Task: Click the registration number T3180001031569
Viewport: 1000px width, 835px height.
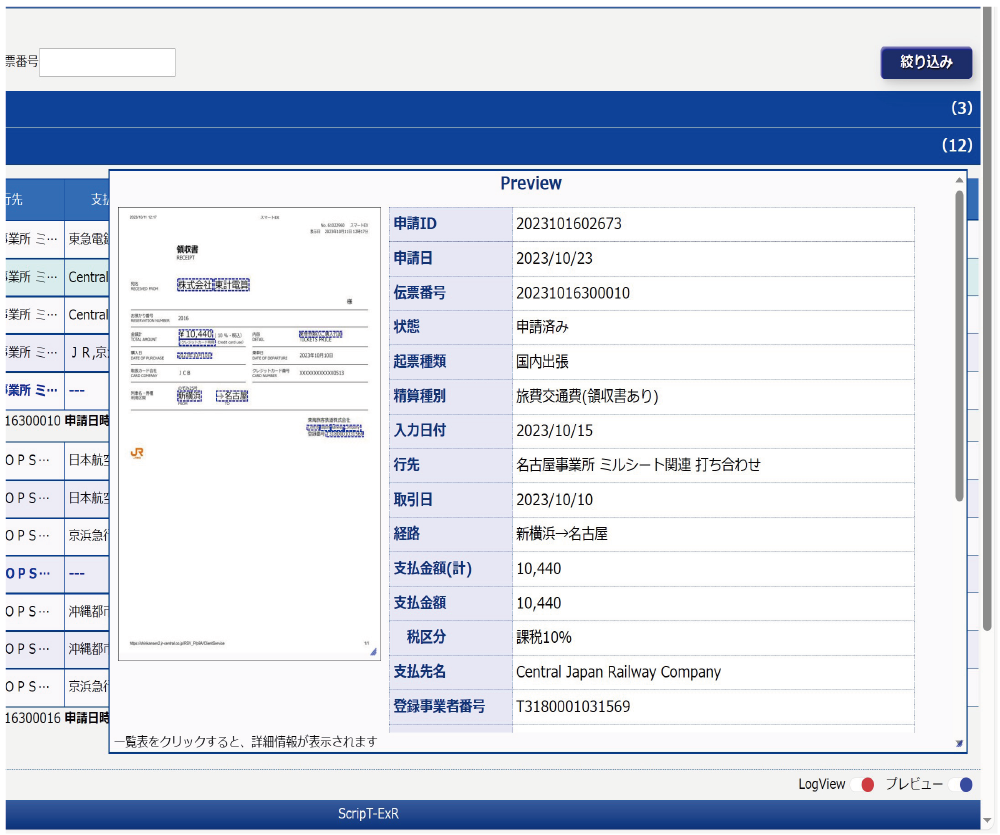Action: point(573,706)
